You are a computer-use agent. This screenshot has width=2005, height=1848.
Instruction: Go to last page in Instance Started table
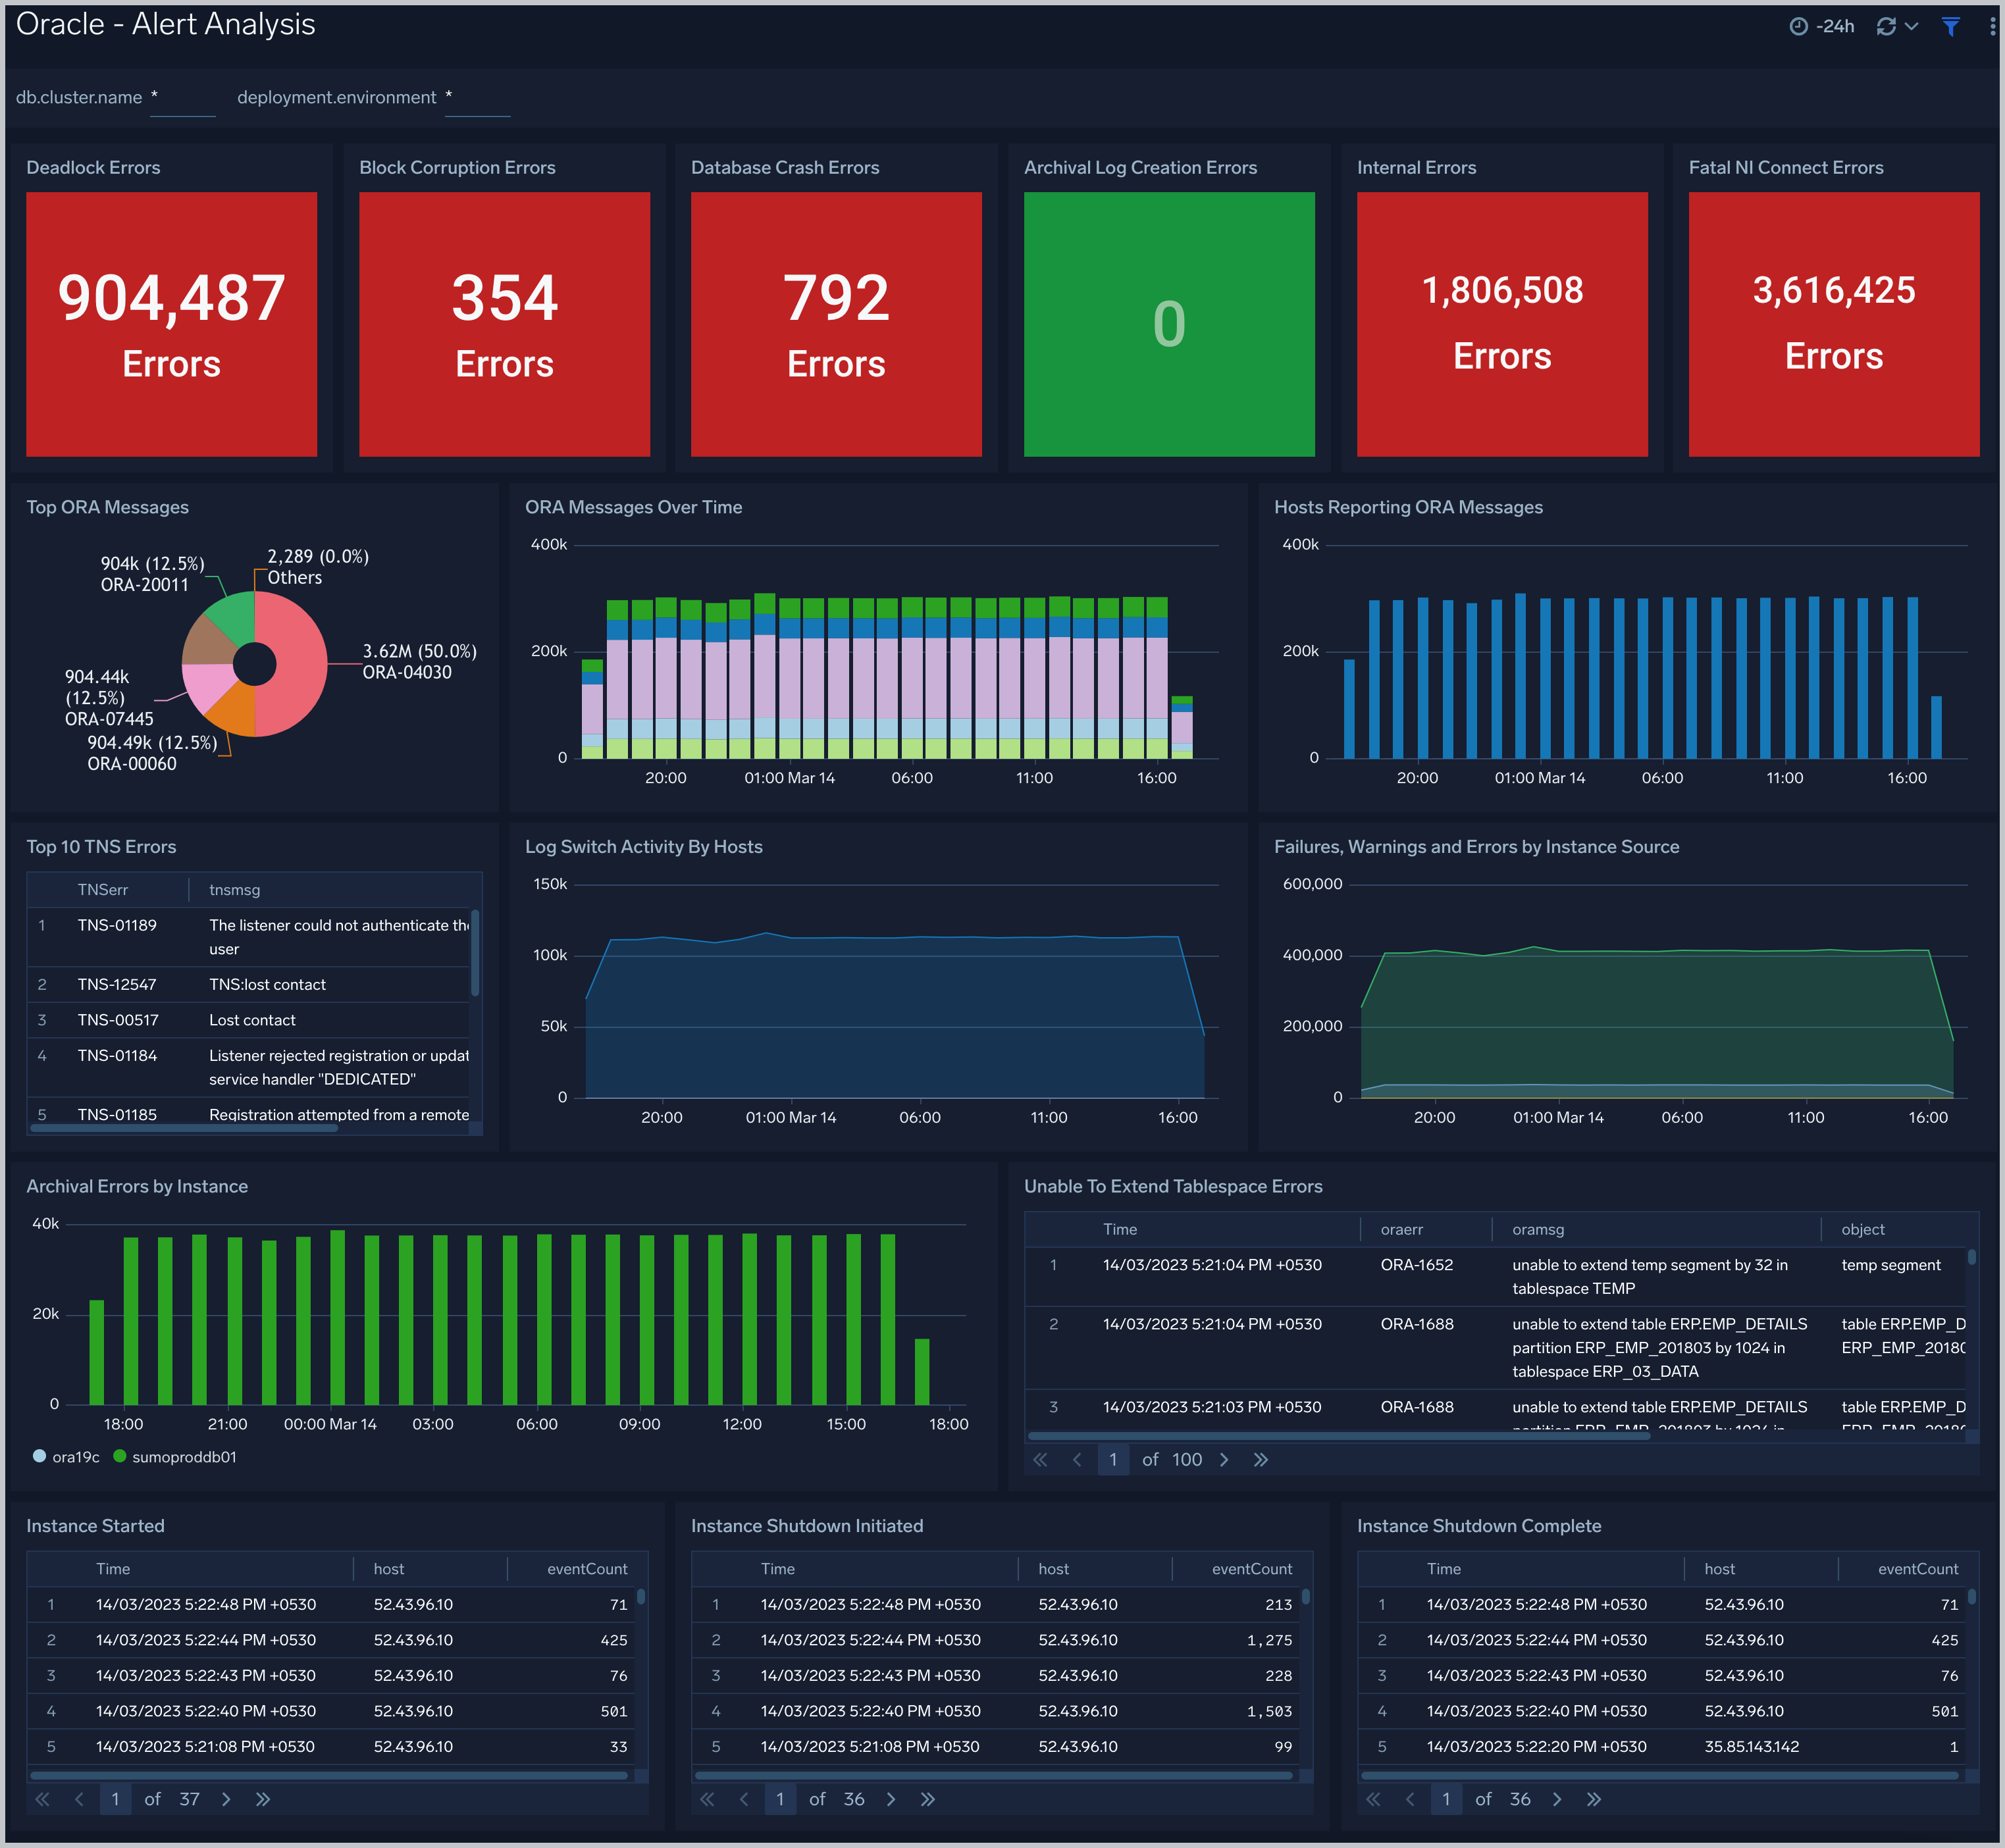(263, 1799)
